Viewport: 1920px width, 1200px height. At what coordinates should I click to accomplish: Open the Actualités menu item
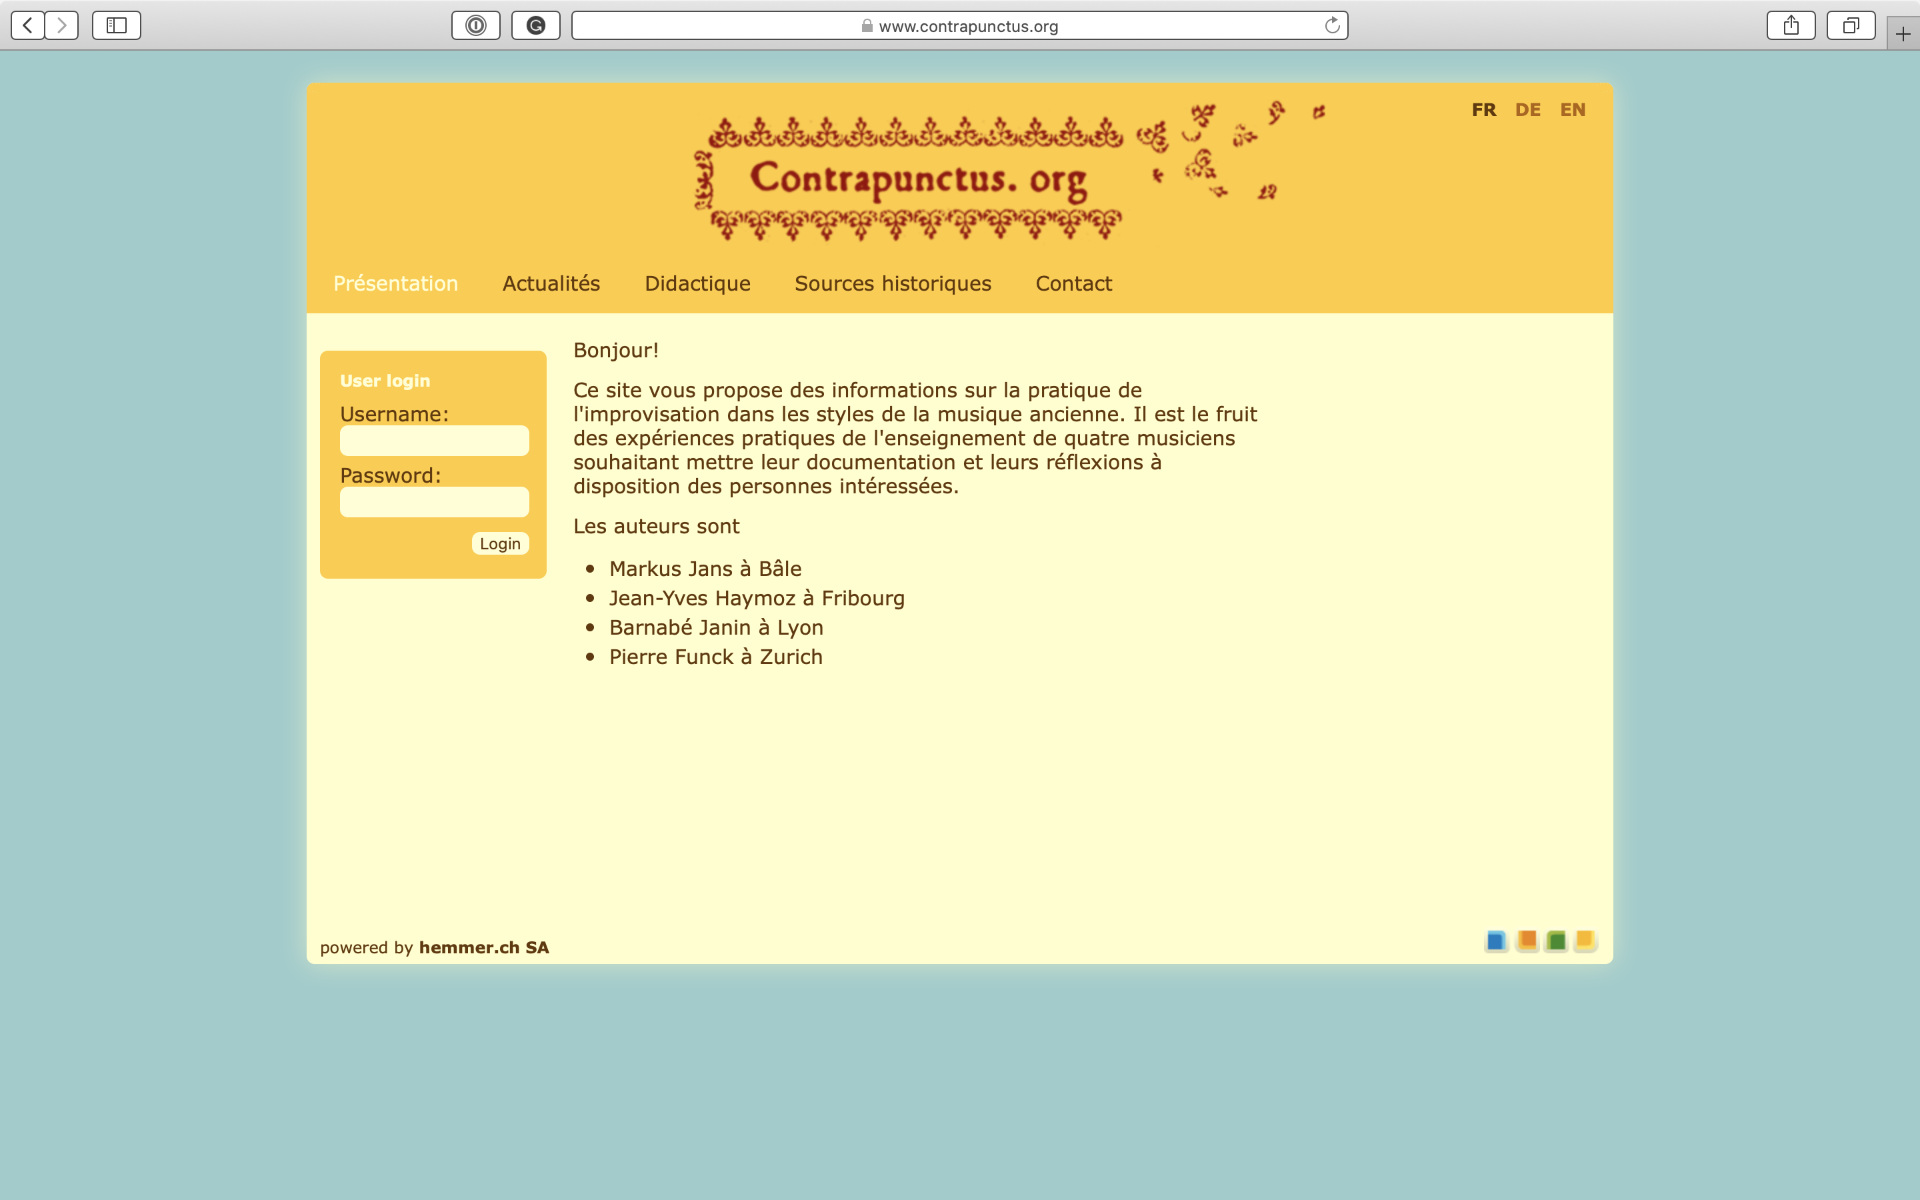pos(551,284)
